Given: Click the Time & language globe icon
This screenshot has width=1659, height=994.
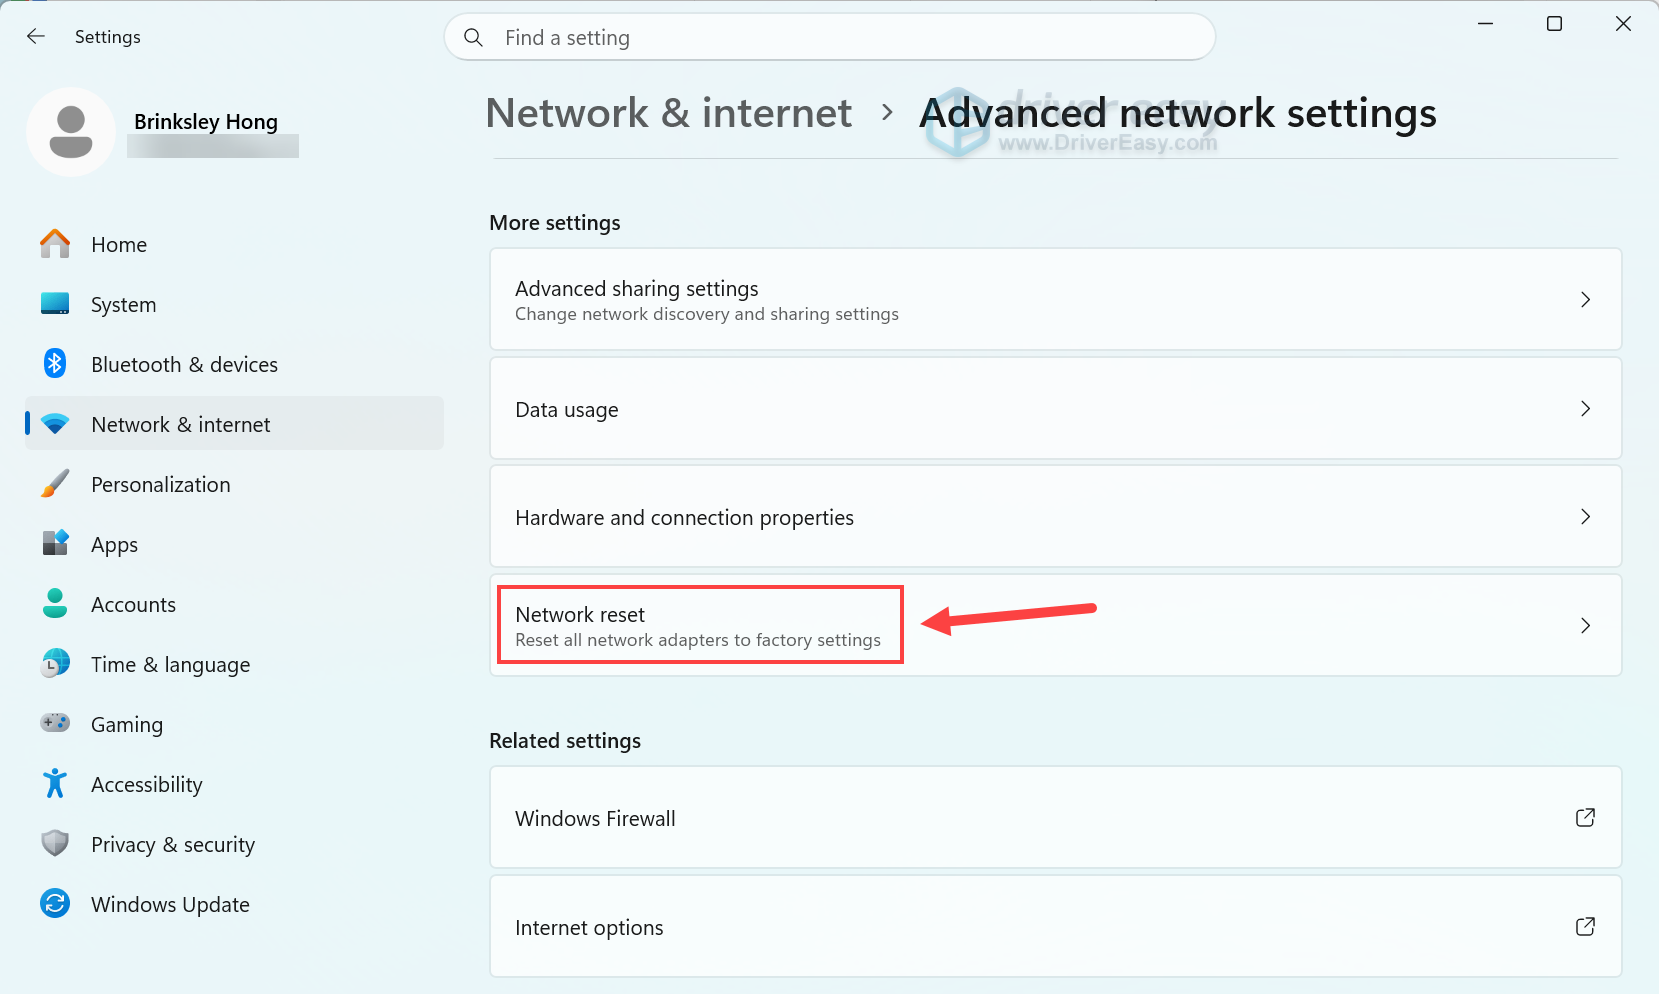Looking at the screenshot, I should [x=55, y=664].
